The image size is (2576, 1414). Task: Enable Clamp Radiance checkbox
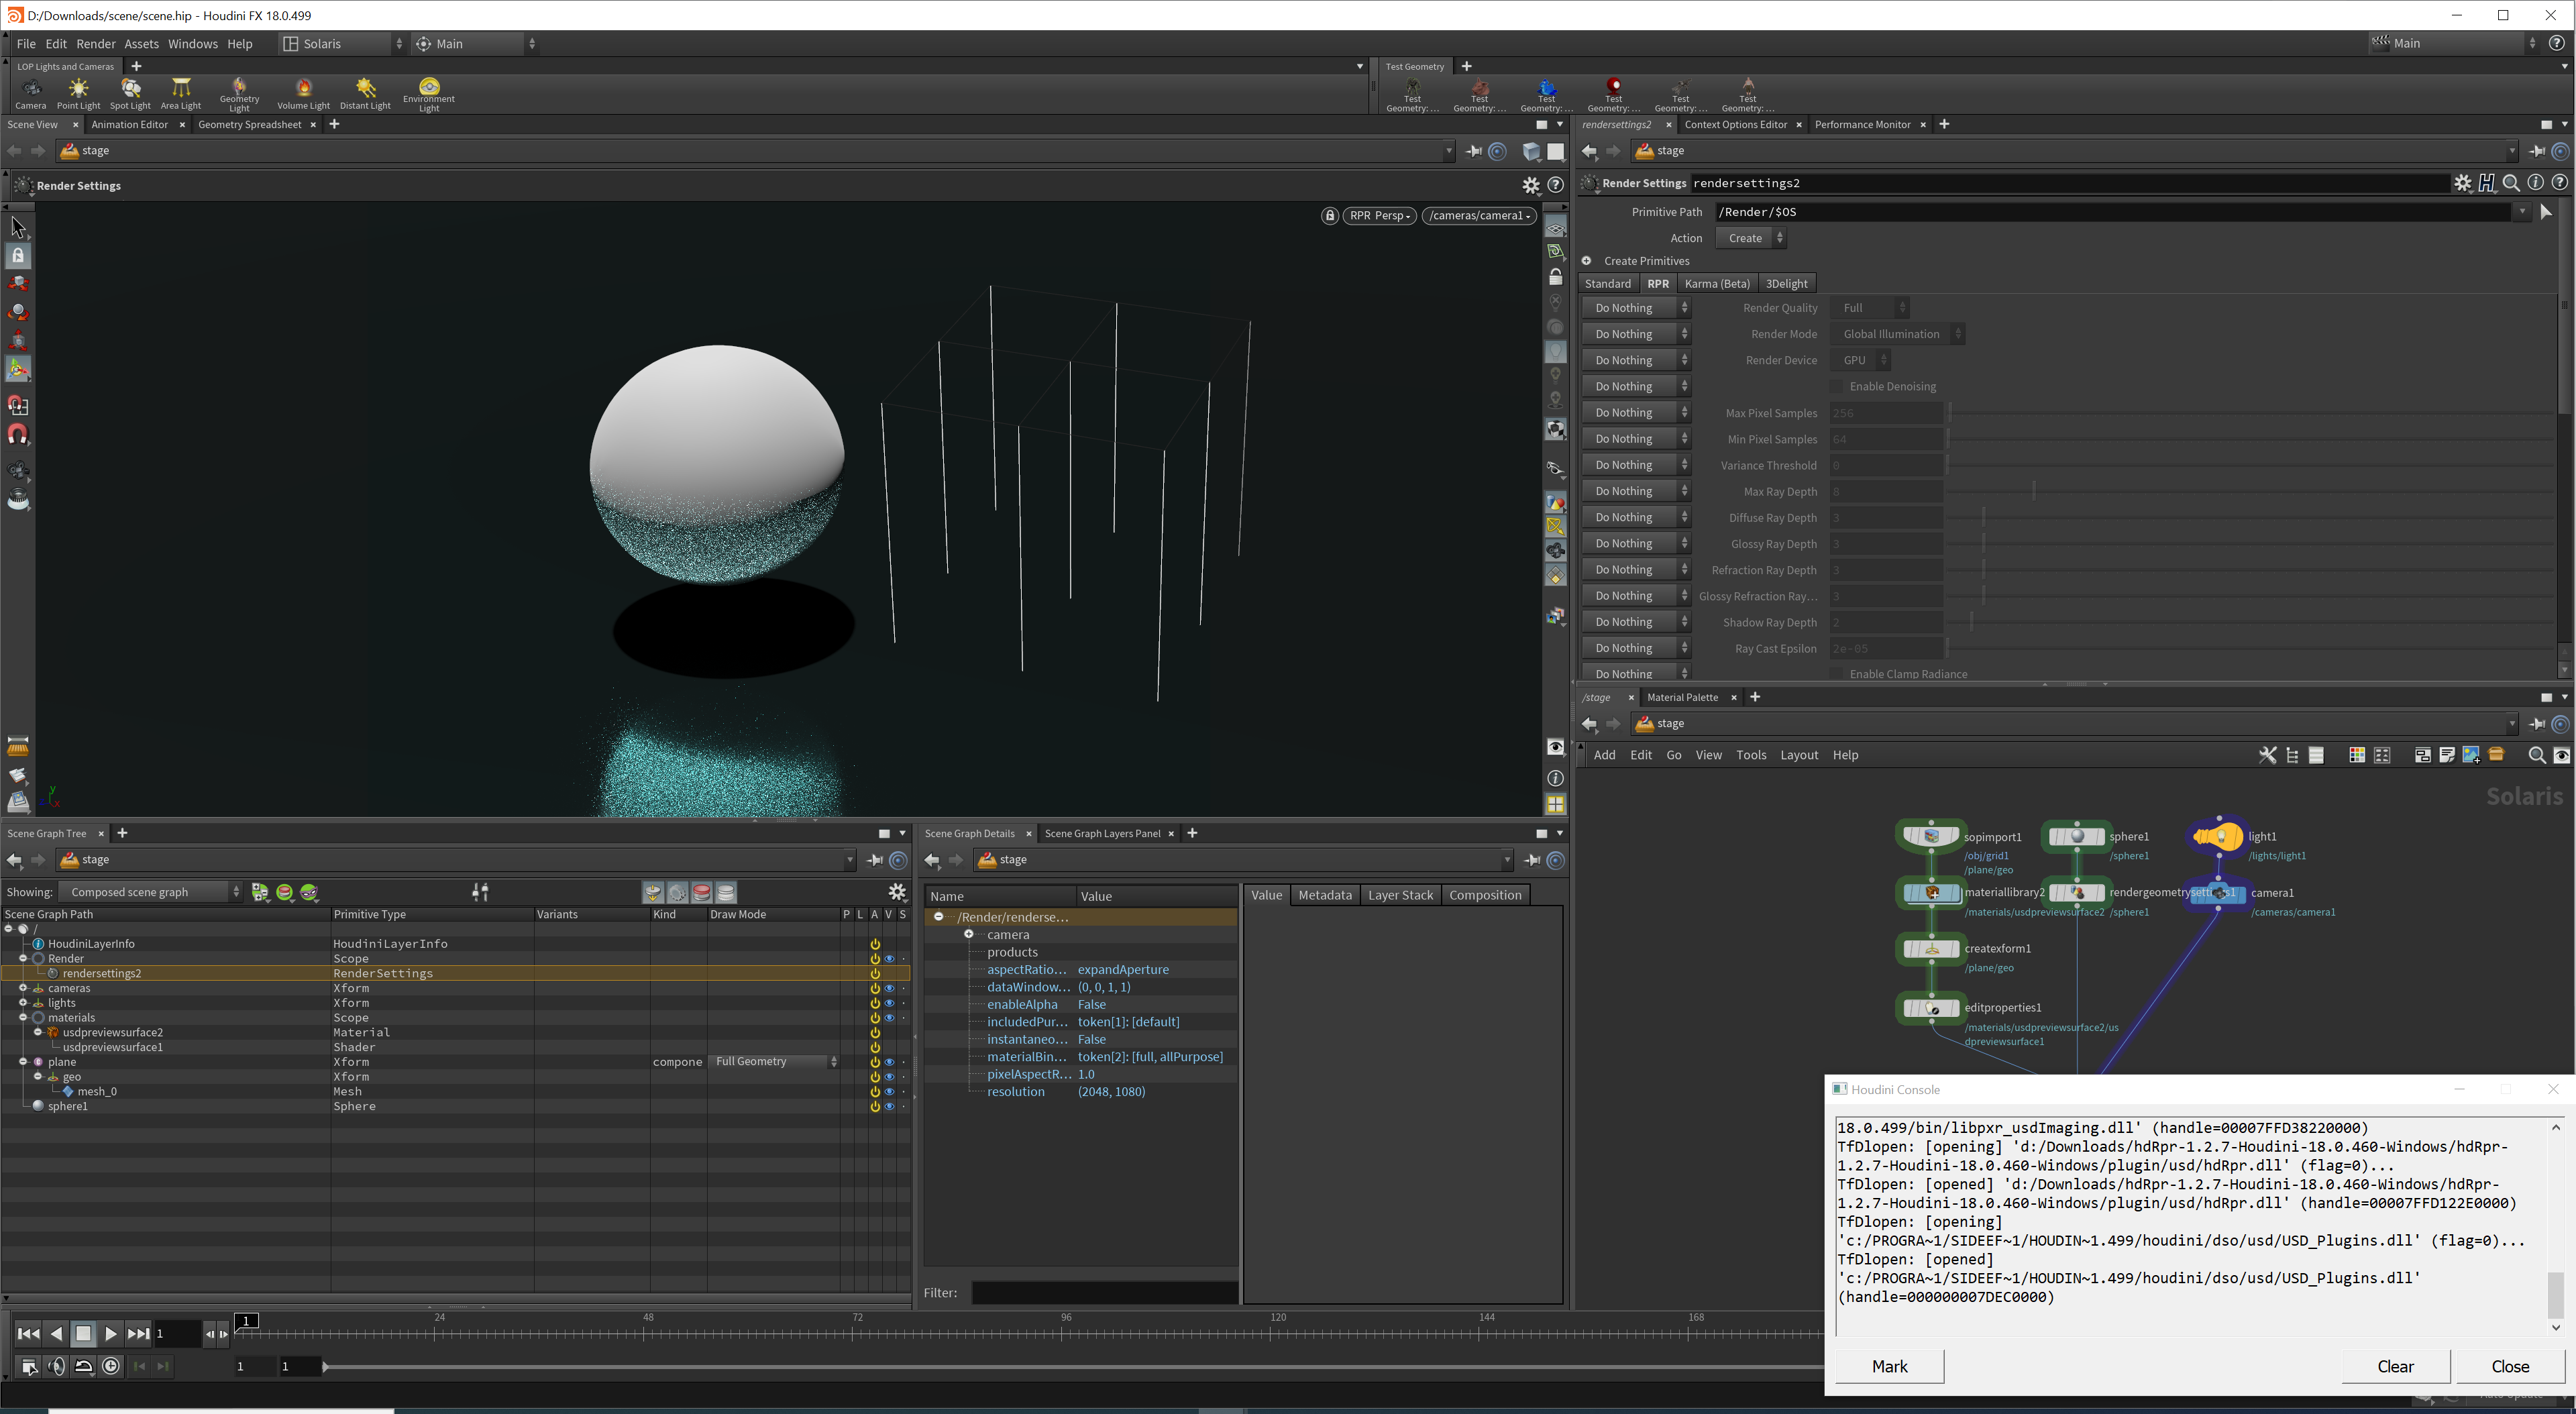pyautogui.click(x=1836, y=674)
